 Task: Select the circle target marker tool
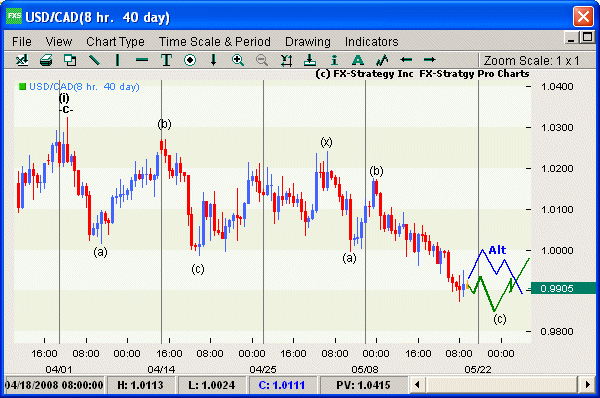tap(190, 60)
